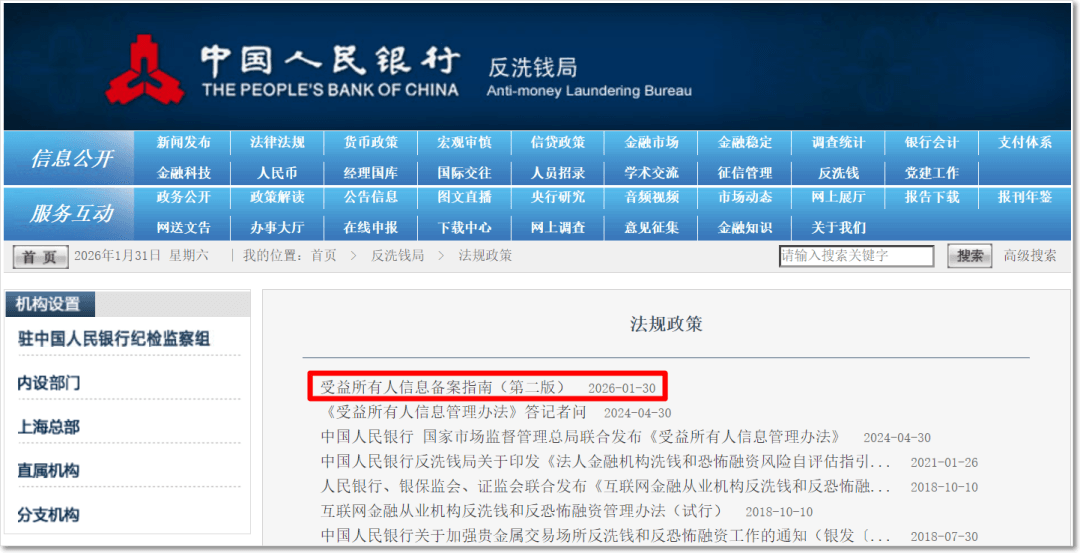
Task: Open 互联网金融从业机构…管理办法（试行） article
Action: click(524, 511)
